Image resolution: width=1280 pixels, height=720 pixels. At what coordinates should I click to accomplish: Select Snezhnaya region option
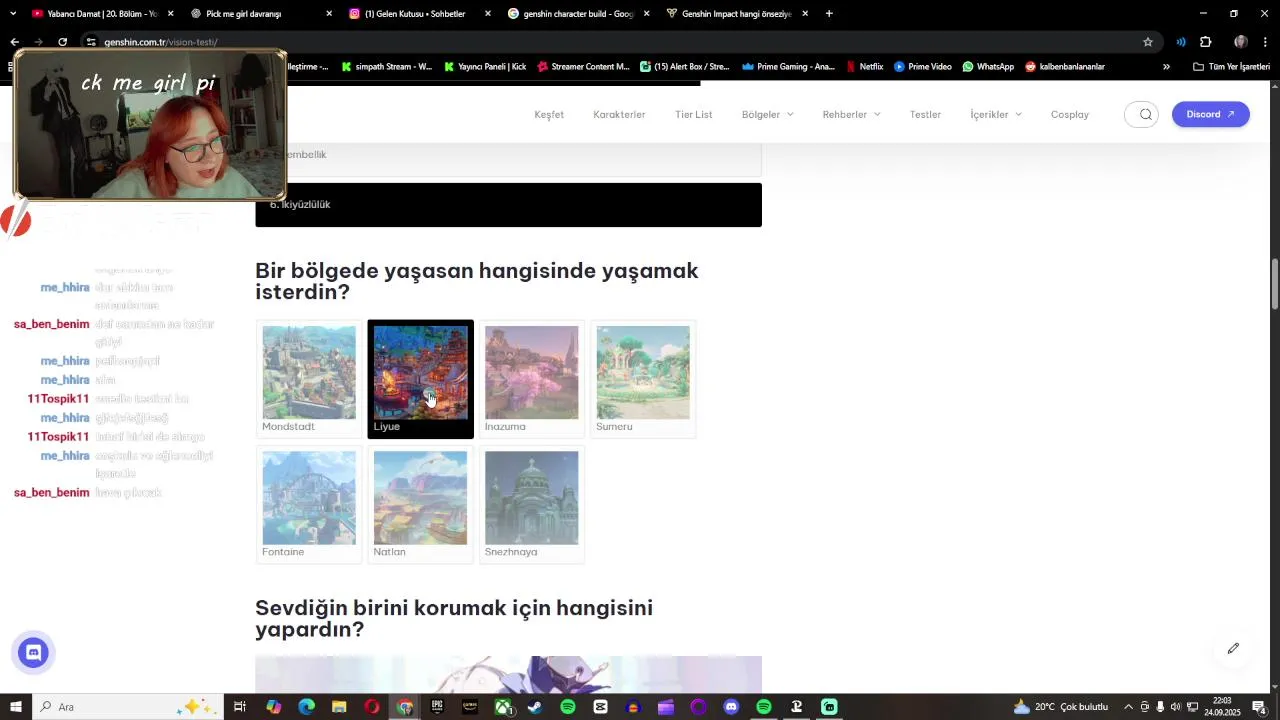coord(531,505)
